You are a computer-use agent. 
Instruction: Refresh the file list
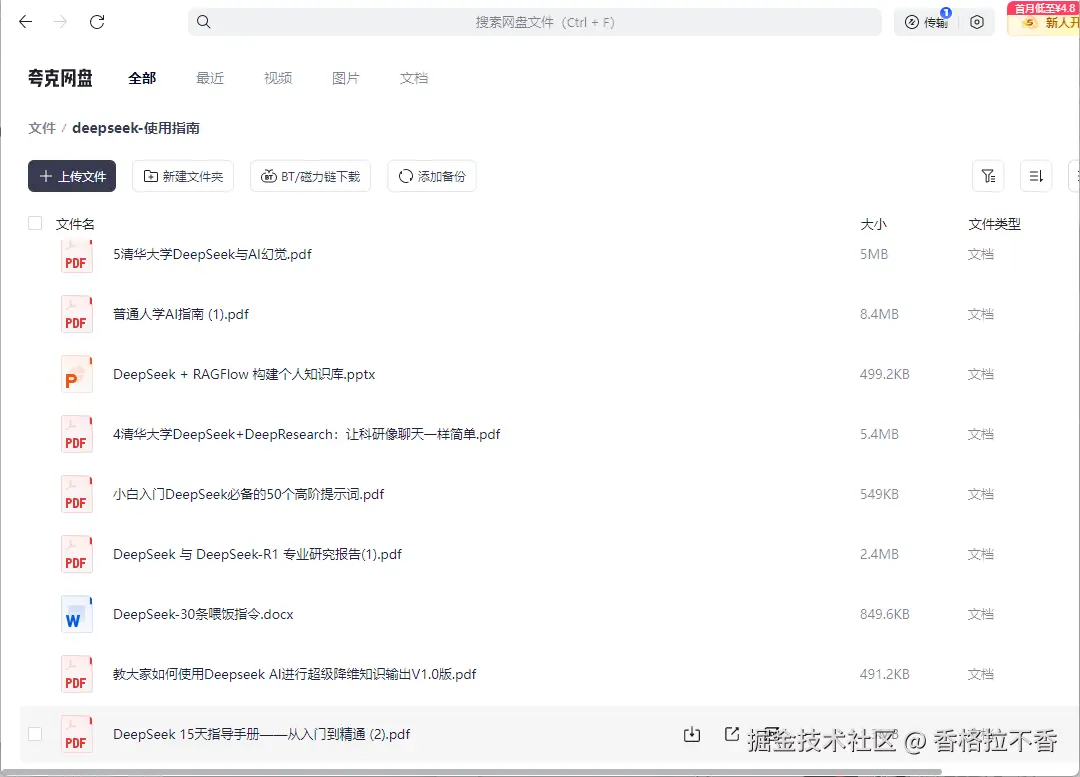[x=96, y=21]
